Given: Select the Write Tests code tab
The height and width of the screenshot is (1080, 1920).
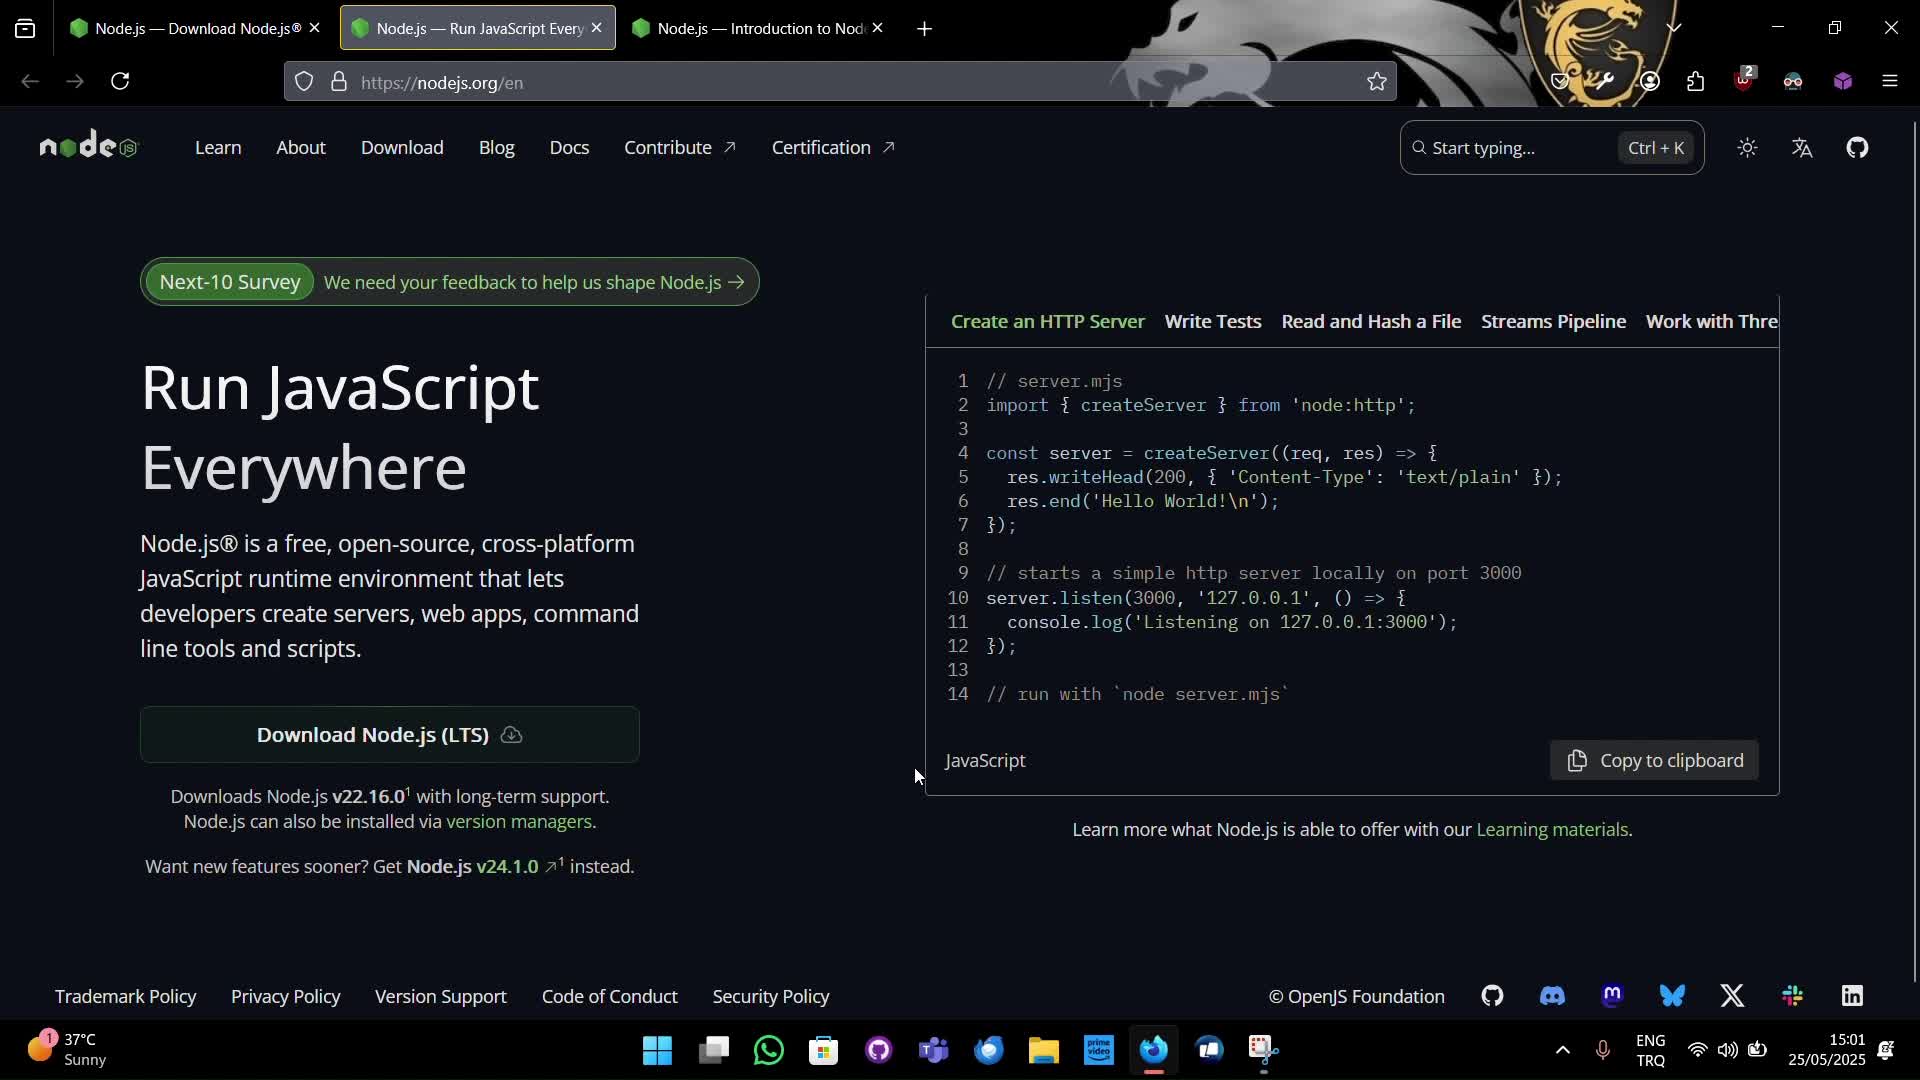Looking at the screenshot, I should coord(1213,321).
